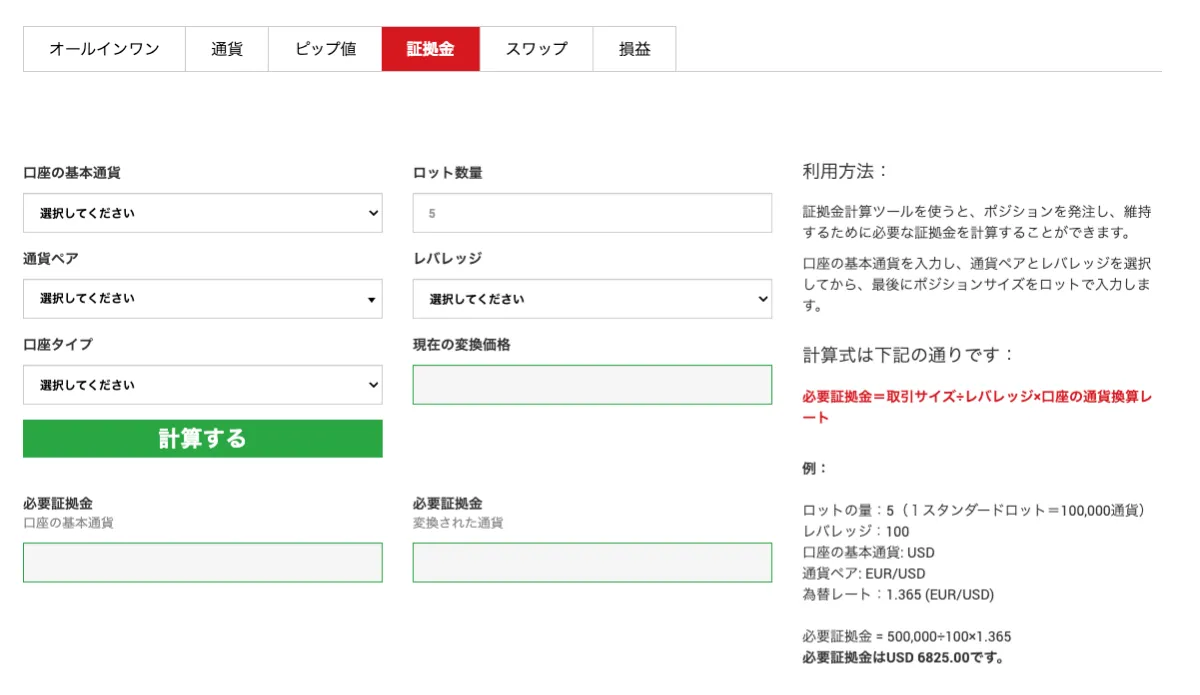Open the 損益 calculator tab

634,48
